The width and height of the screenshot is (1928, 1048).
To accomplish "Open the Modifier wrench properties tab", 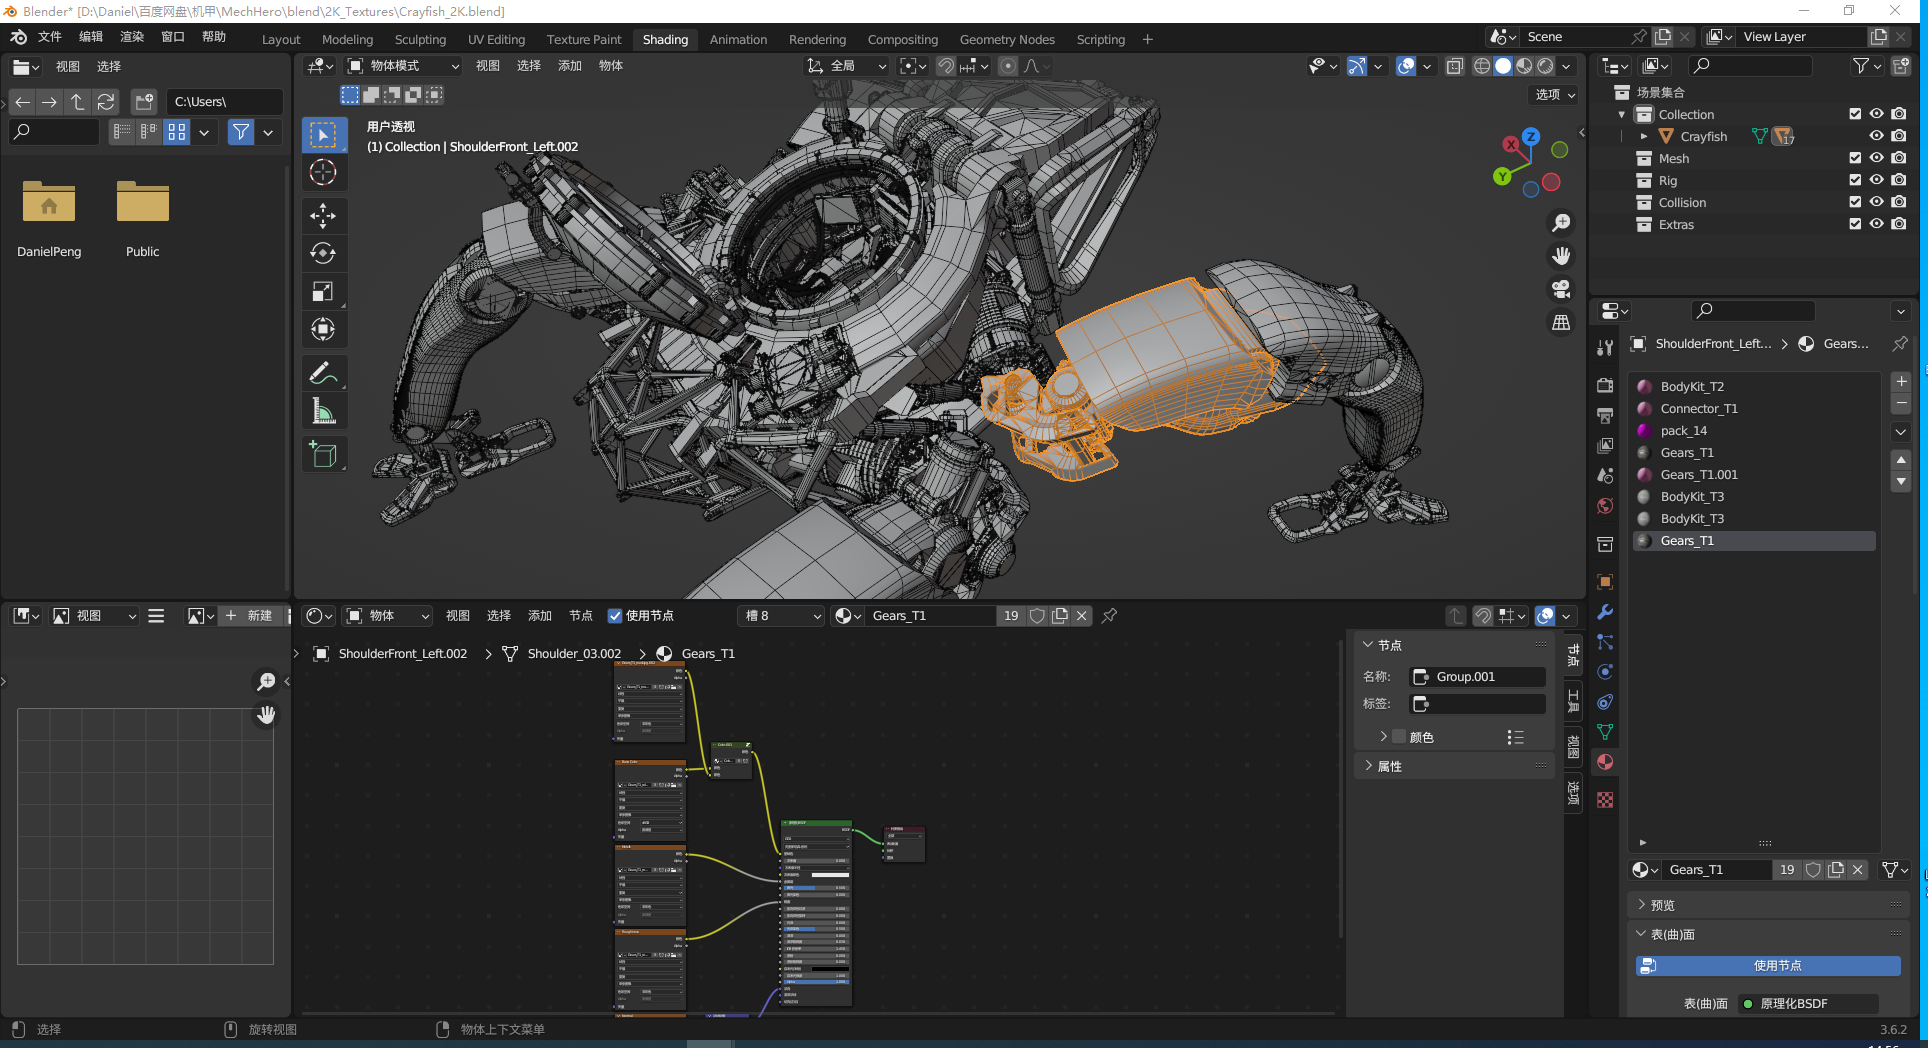I will [1605, 612].
